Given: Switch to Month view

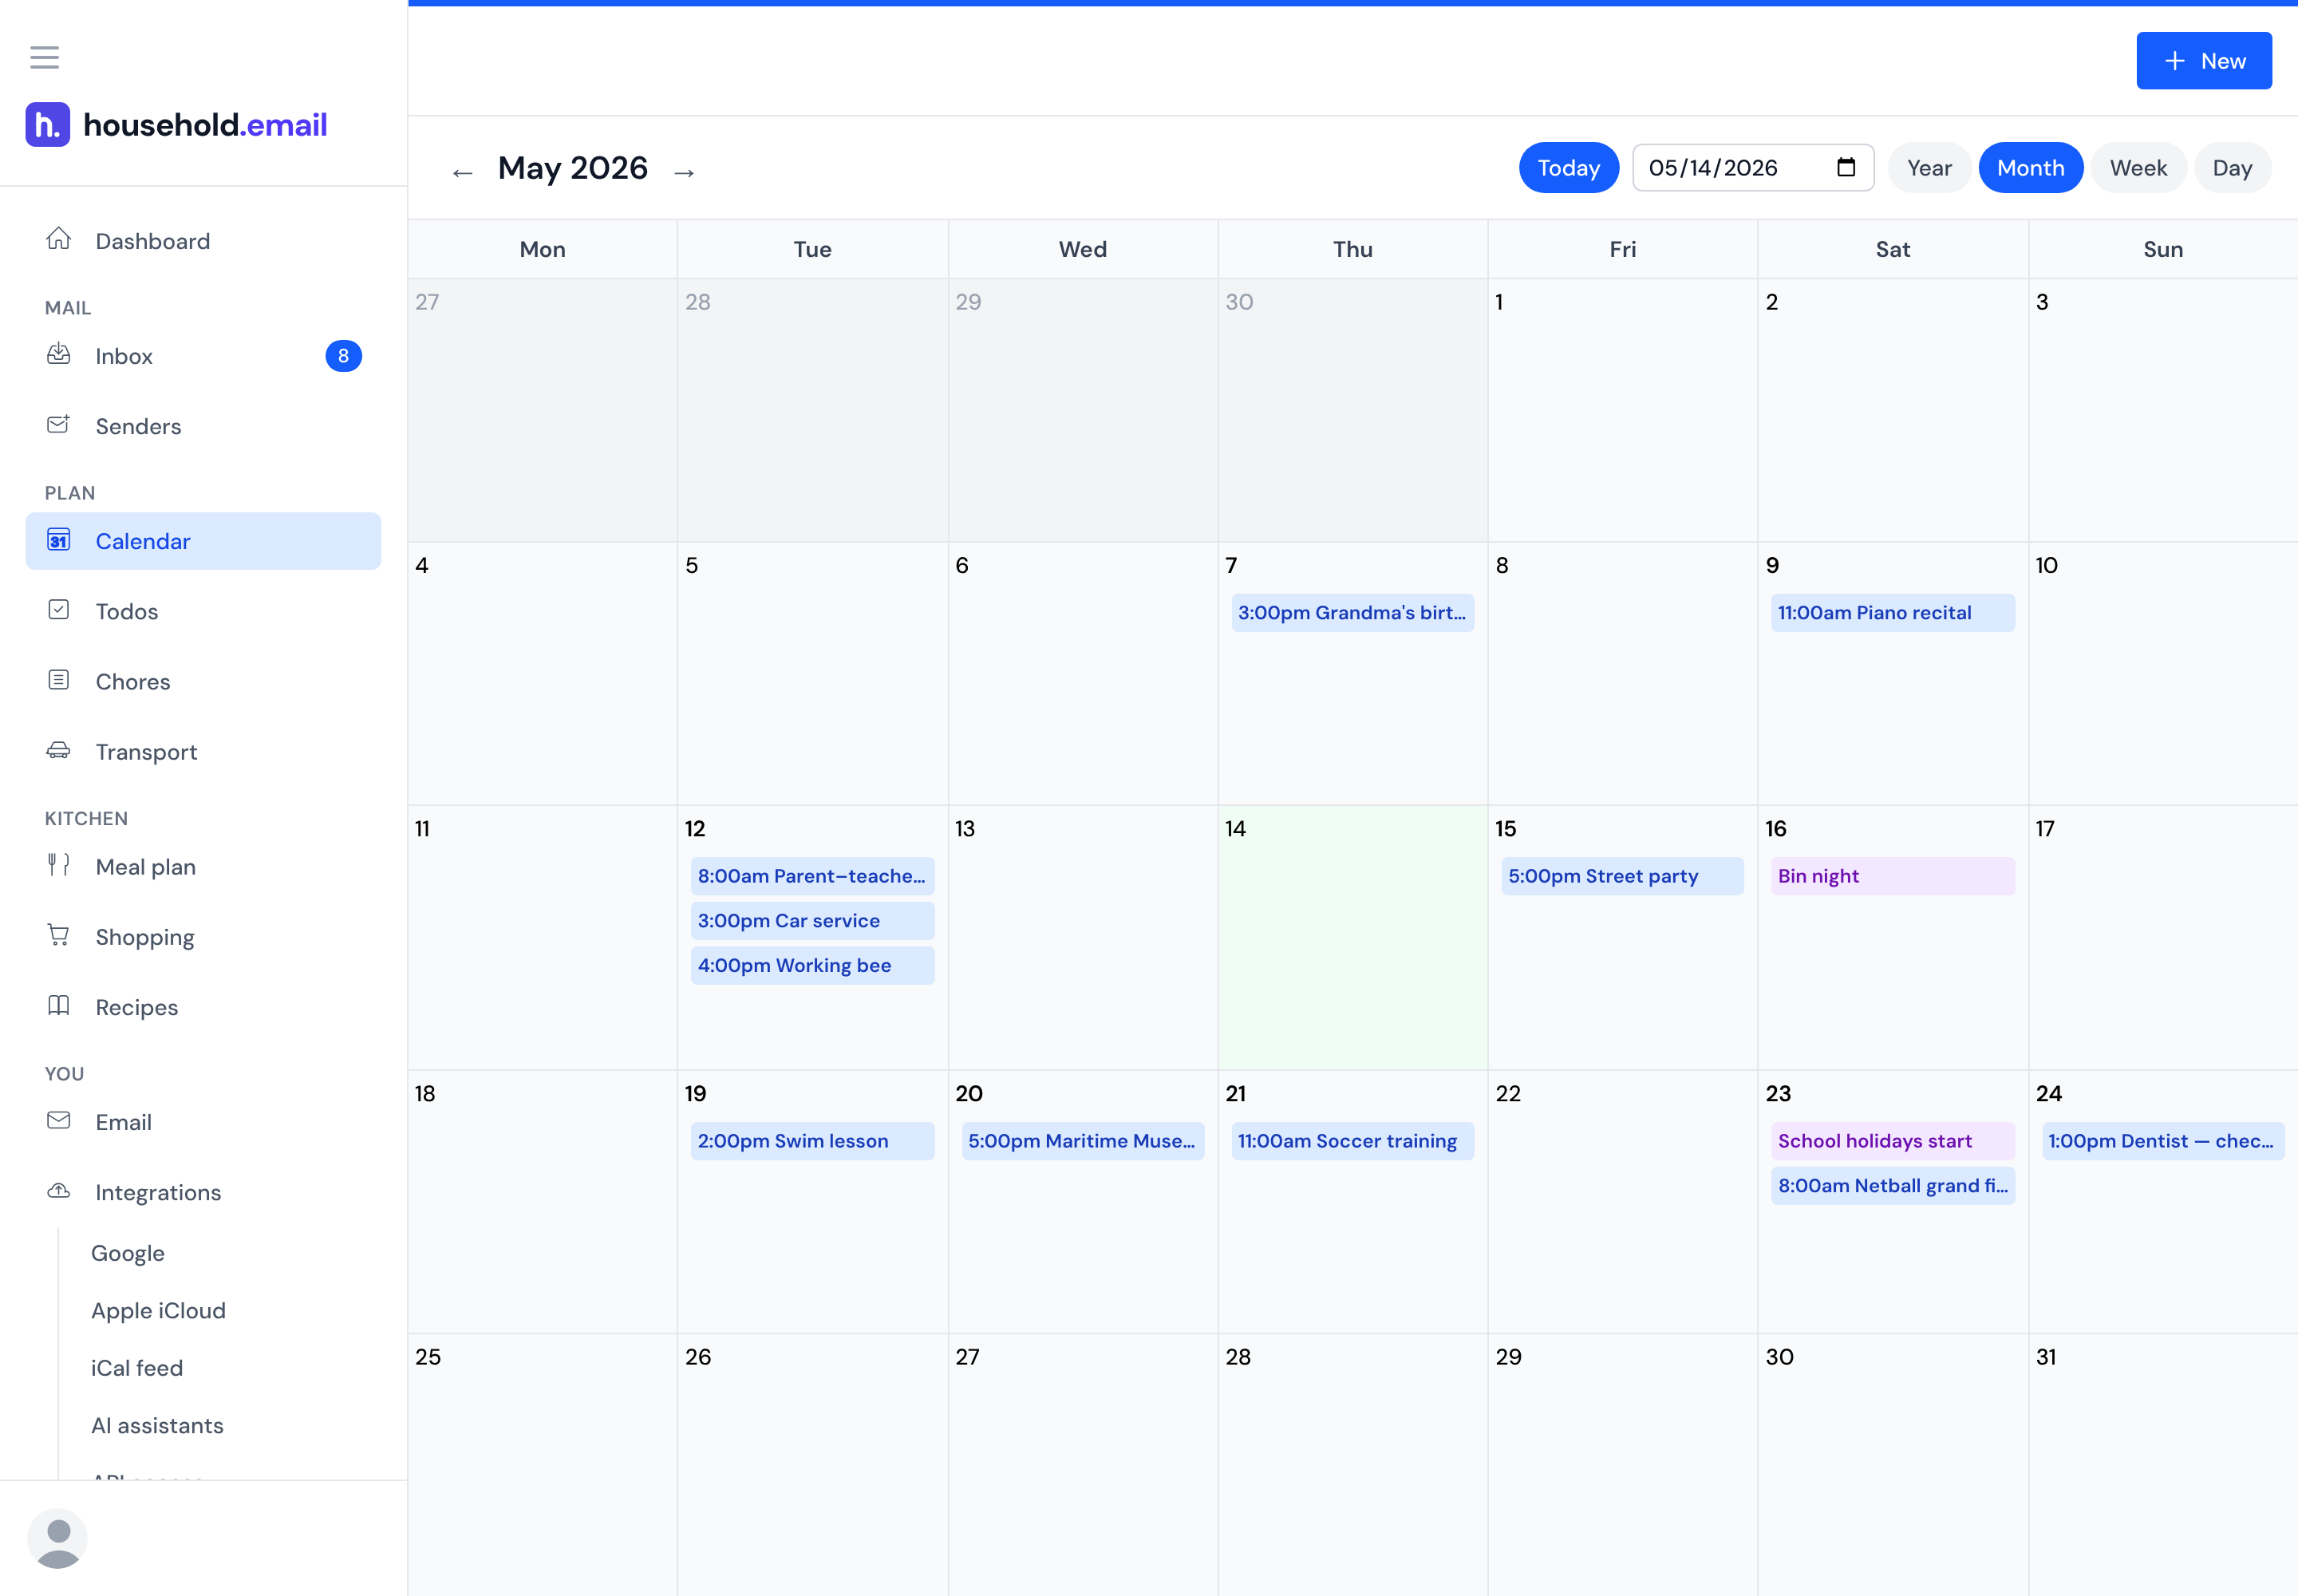Looking at the screenshot, I should (2030, 168).
